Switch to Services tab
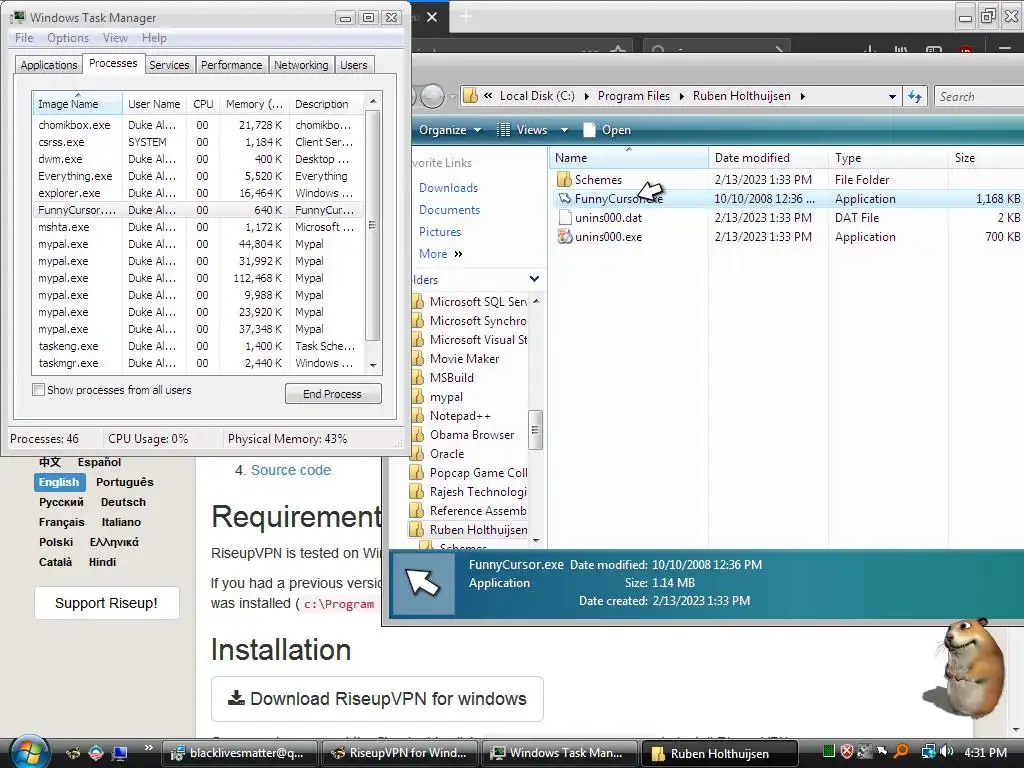1024x768 pixels. [169, 65]
